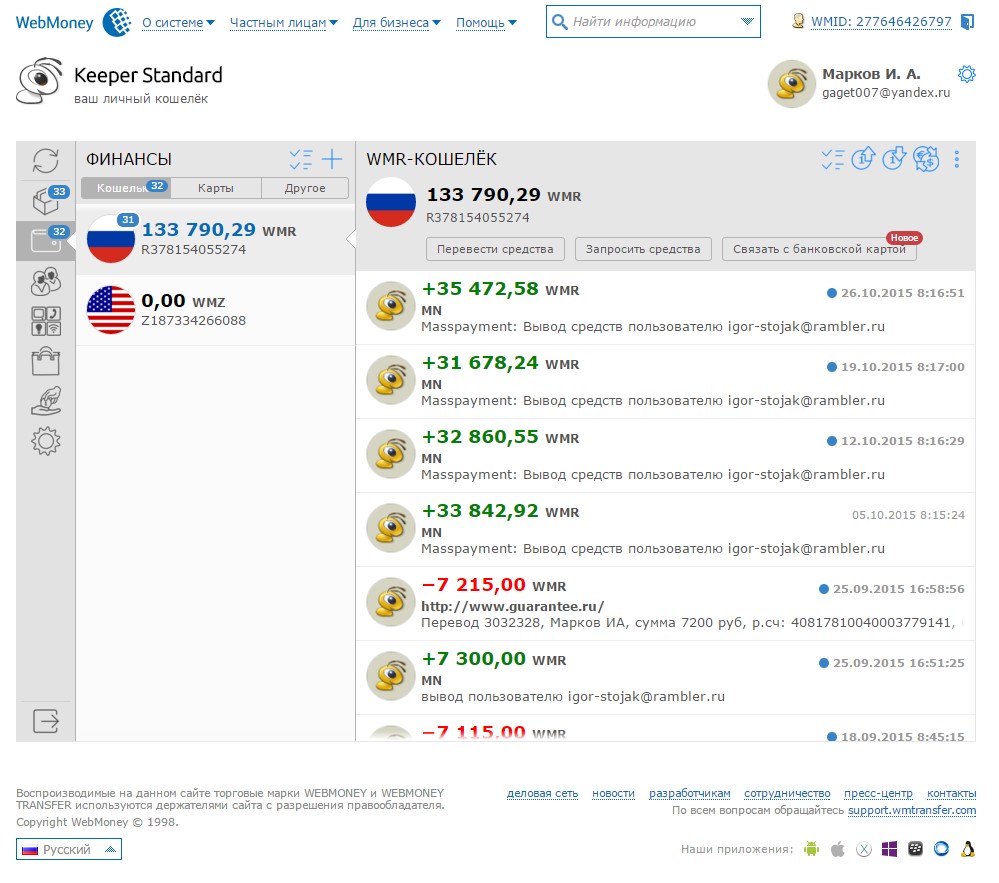This screenshot has height=883, width=999.
Task: Click the checklist icon in ФИНАНСЫ header
Action: coord(301,159)
